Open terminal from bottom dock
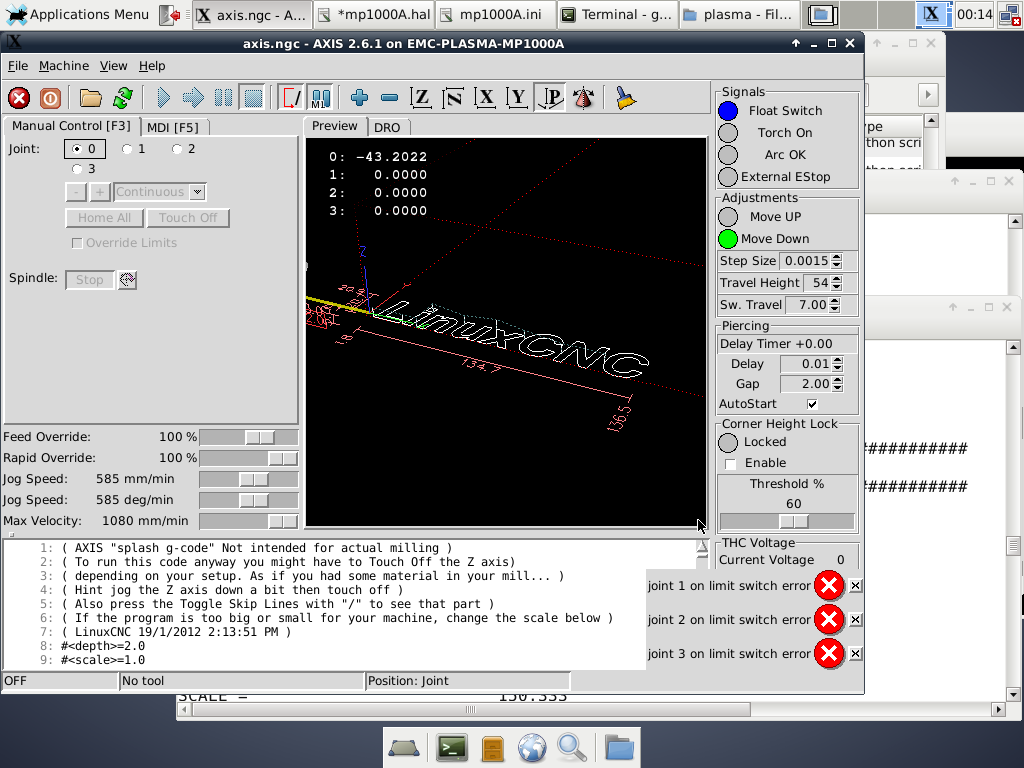1024x768 pixels. (x=452, y=748)
